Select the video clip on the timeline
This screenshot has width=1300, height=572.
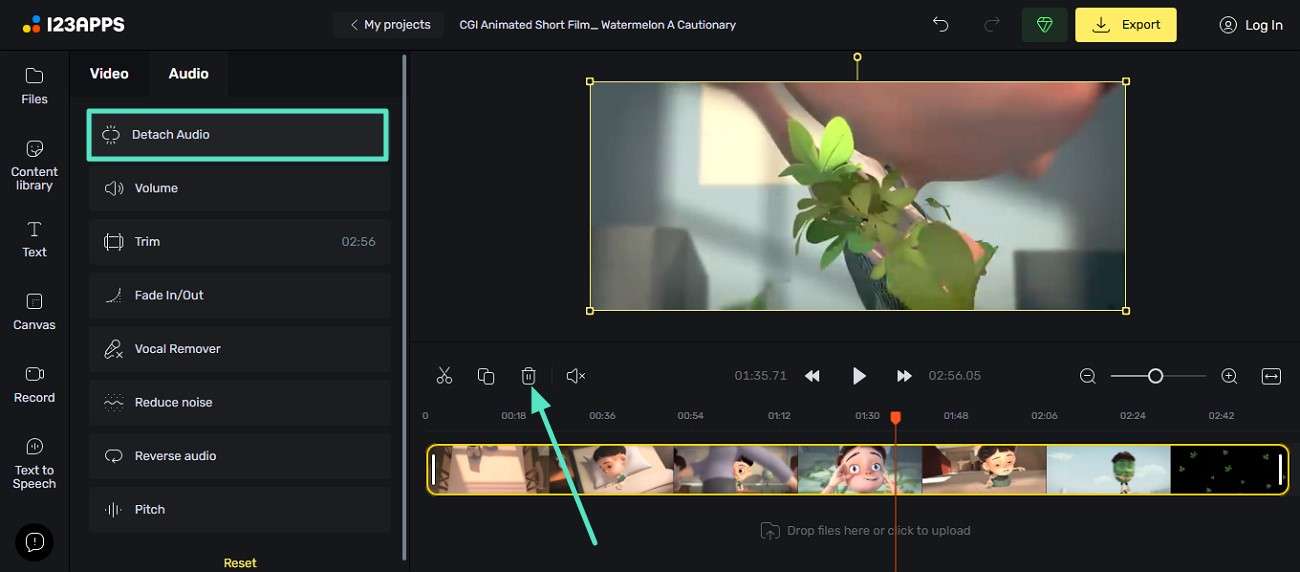pyautogui.click(x=857, y=470)
